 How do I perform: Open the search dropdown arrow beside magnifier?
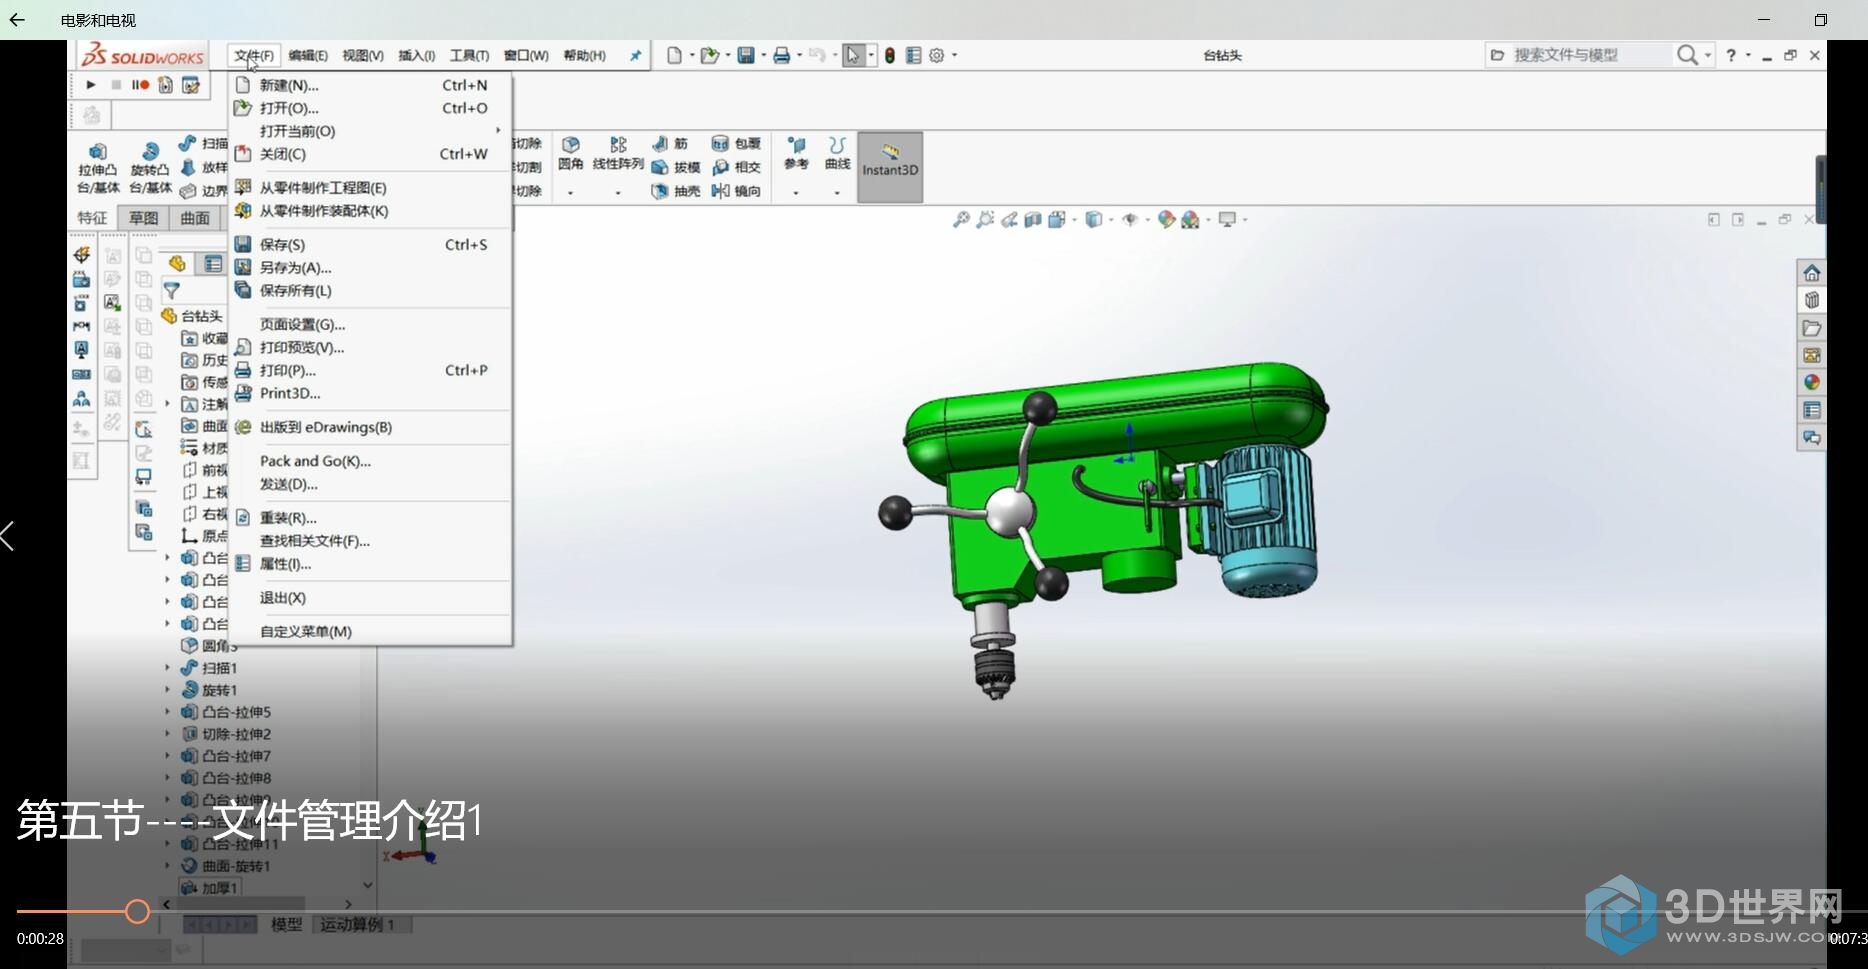coord(1708,55)
